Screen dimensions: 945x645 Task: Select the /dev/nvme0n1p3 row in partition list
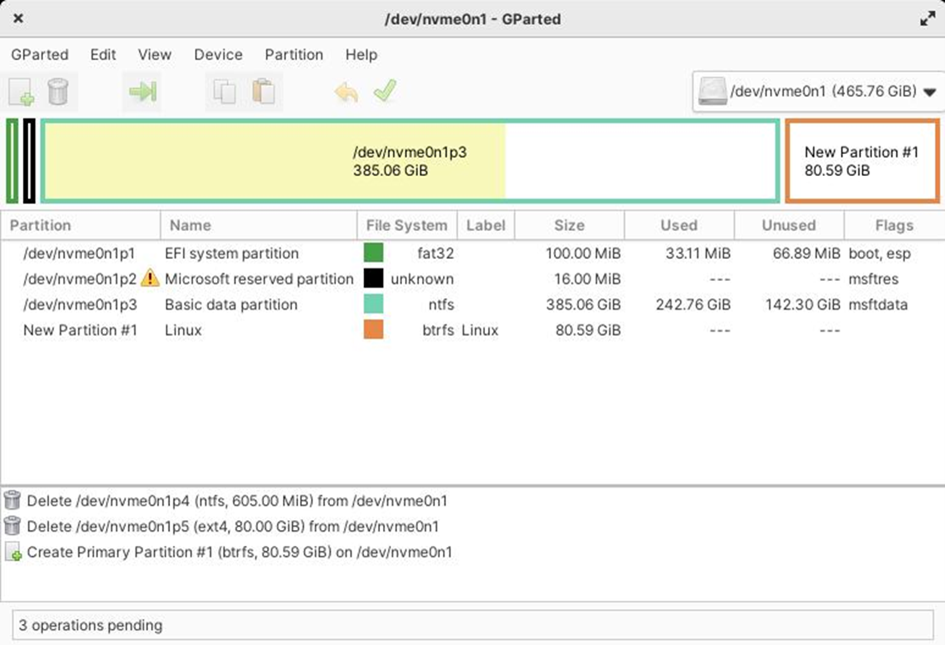(80, 304)
